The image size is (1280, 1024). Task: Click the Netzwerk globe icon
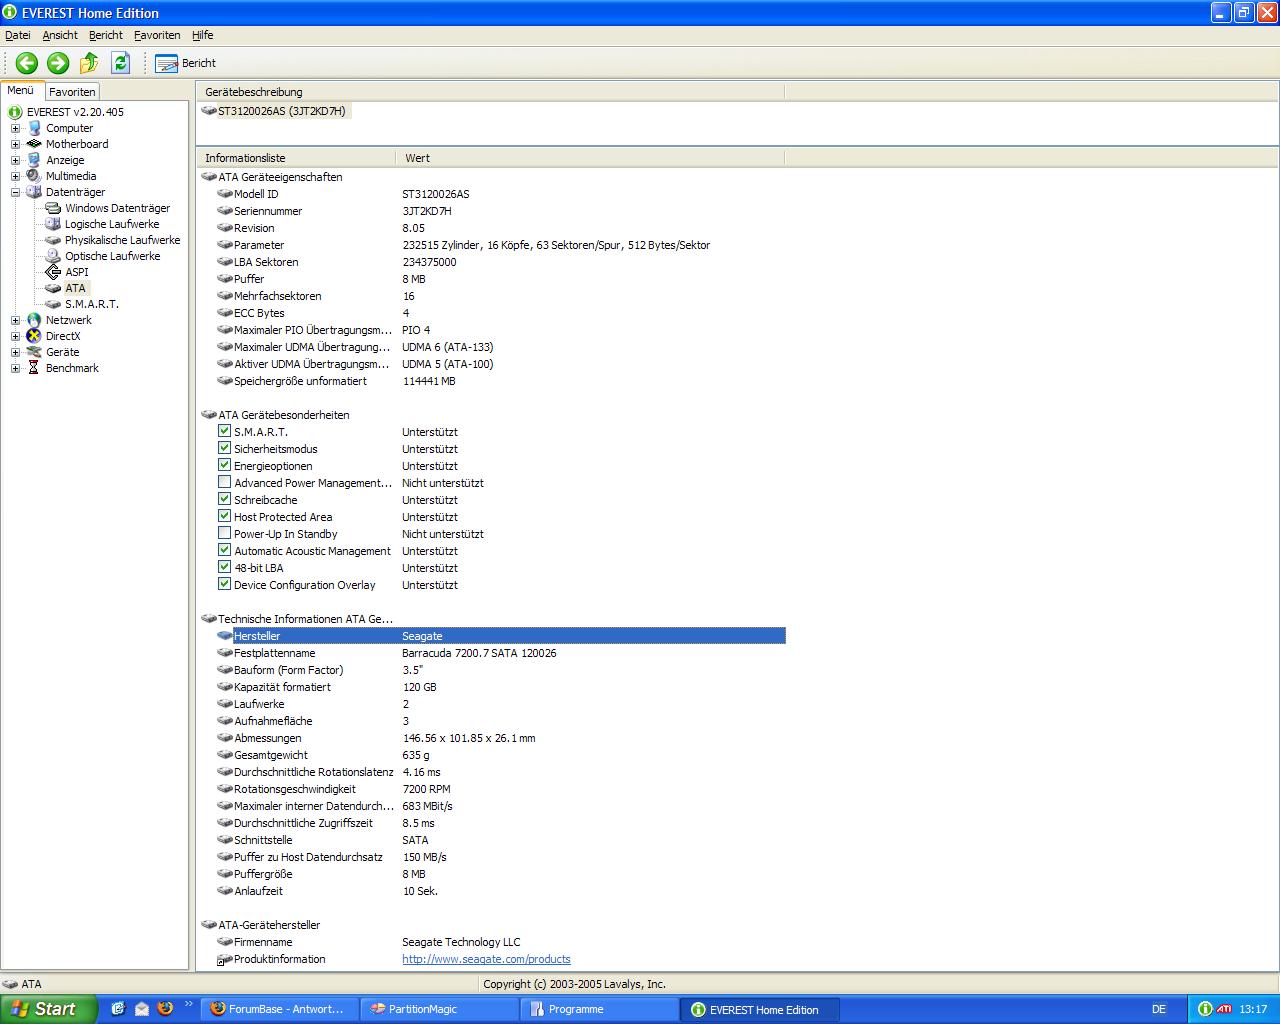click(34, 320)
